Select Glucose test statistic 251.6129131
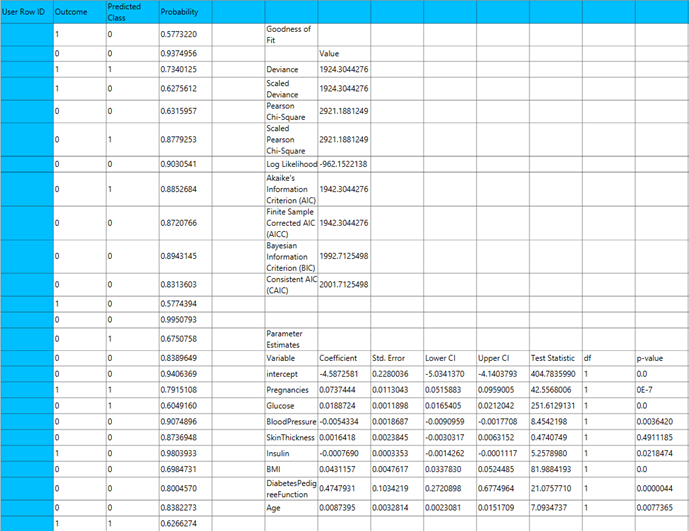 click(555, 406)
